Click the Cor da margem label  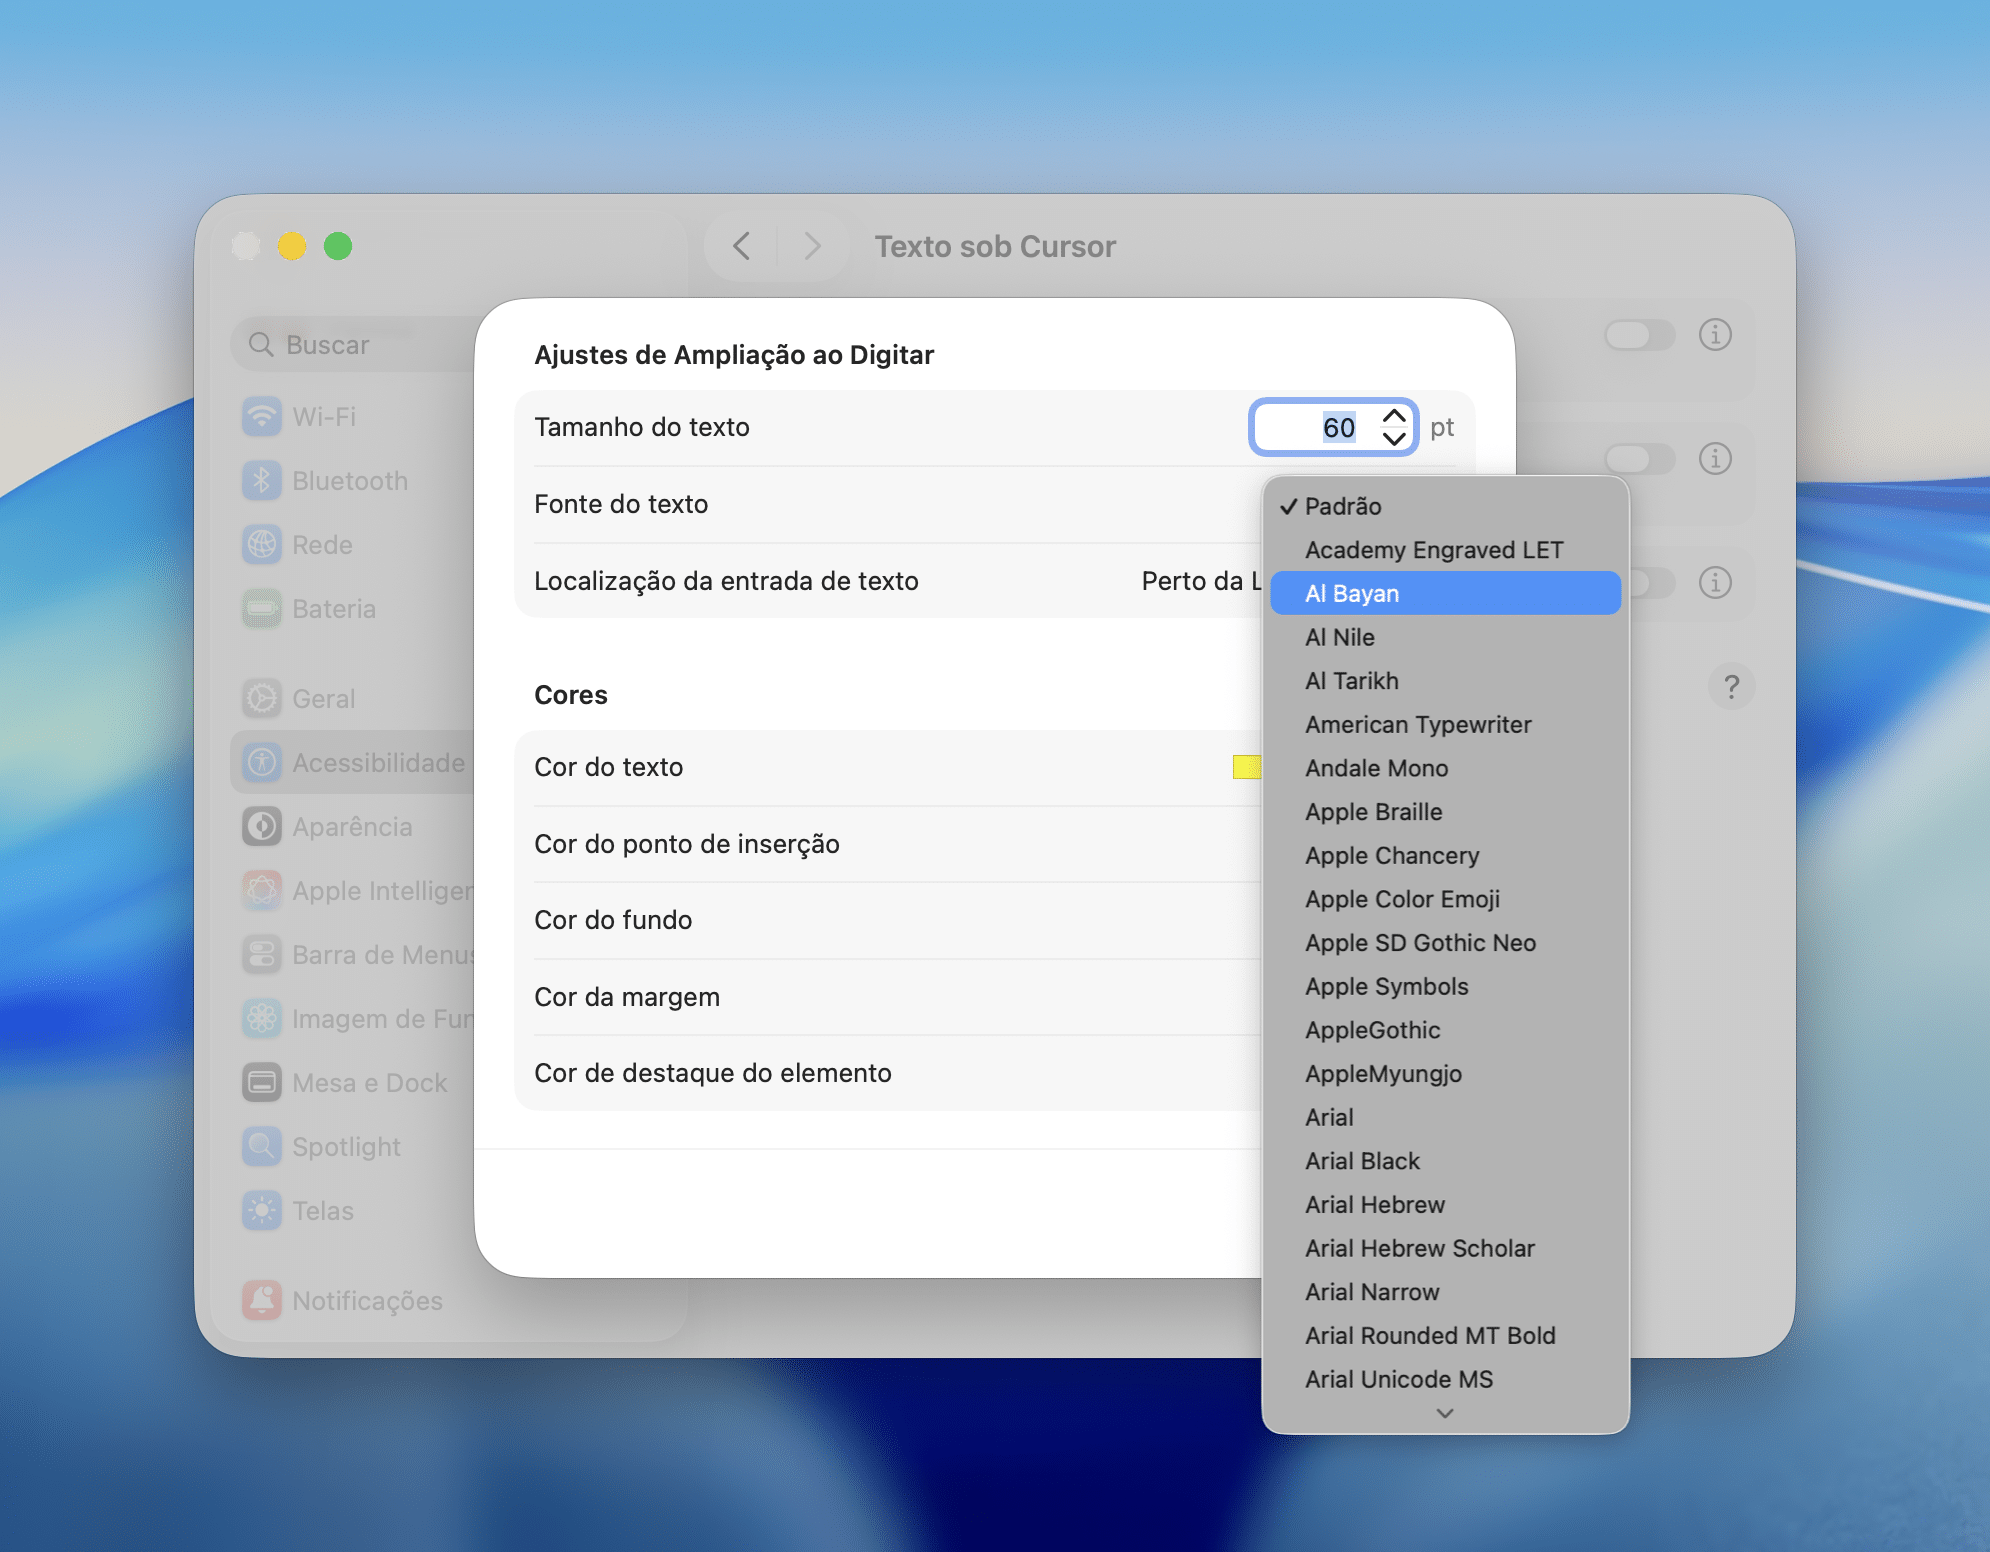(627, 997)
